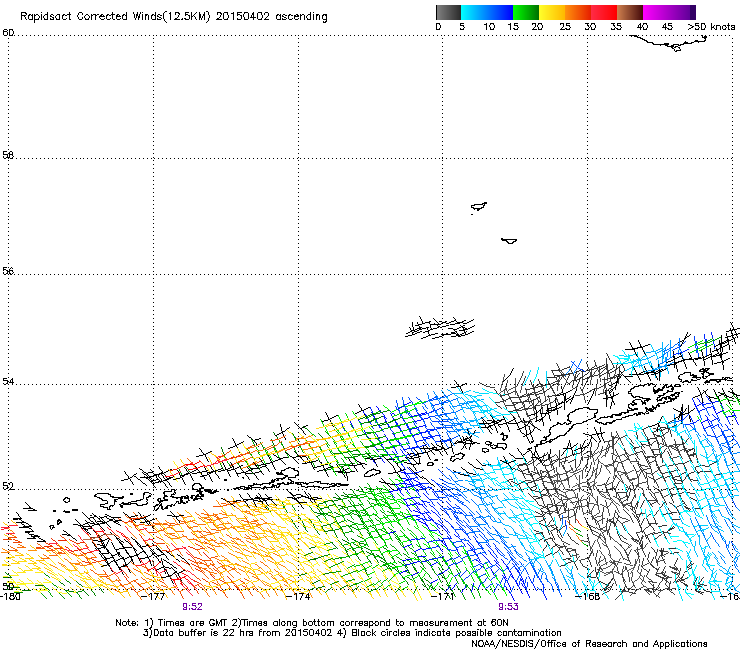
Task: Click the Rapidscat Corrected Winds title text
Action: click(174, 16)
